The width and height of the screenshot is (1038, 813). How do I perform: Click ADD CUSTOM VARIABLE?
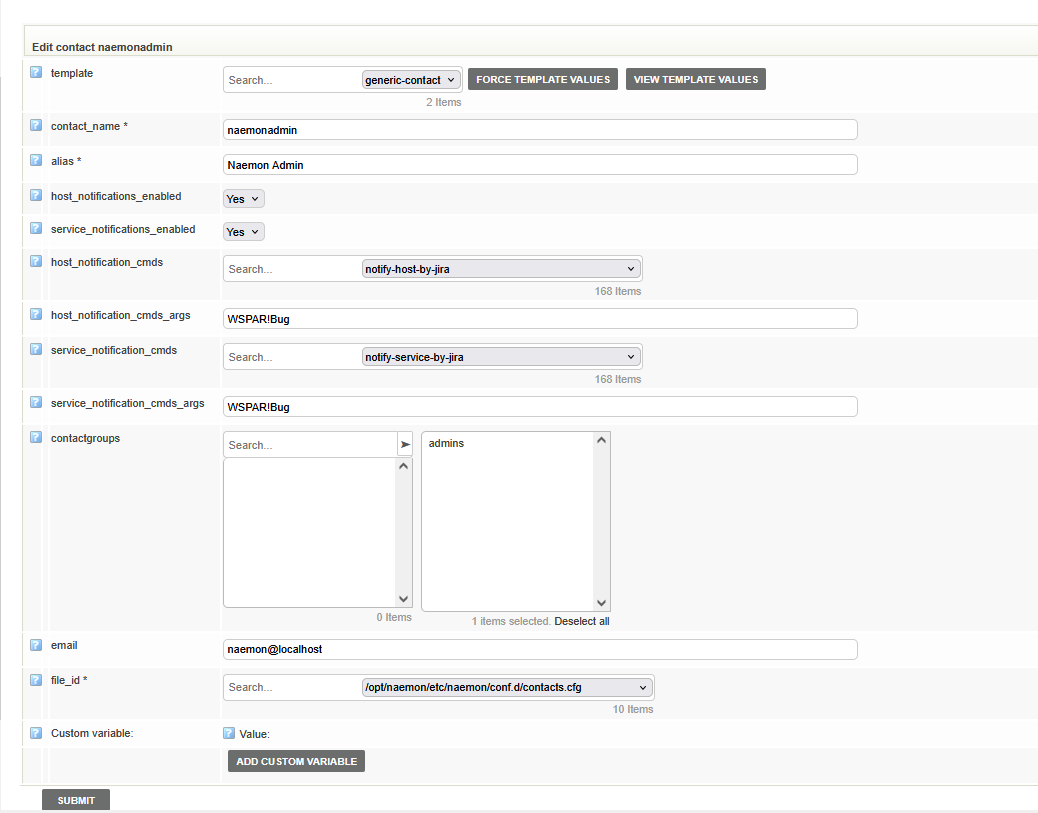pos(296,761)
